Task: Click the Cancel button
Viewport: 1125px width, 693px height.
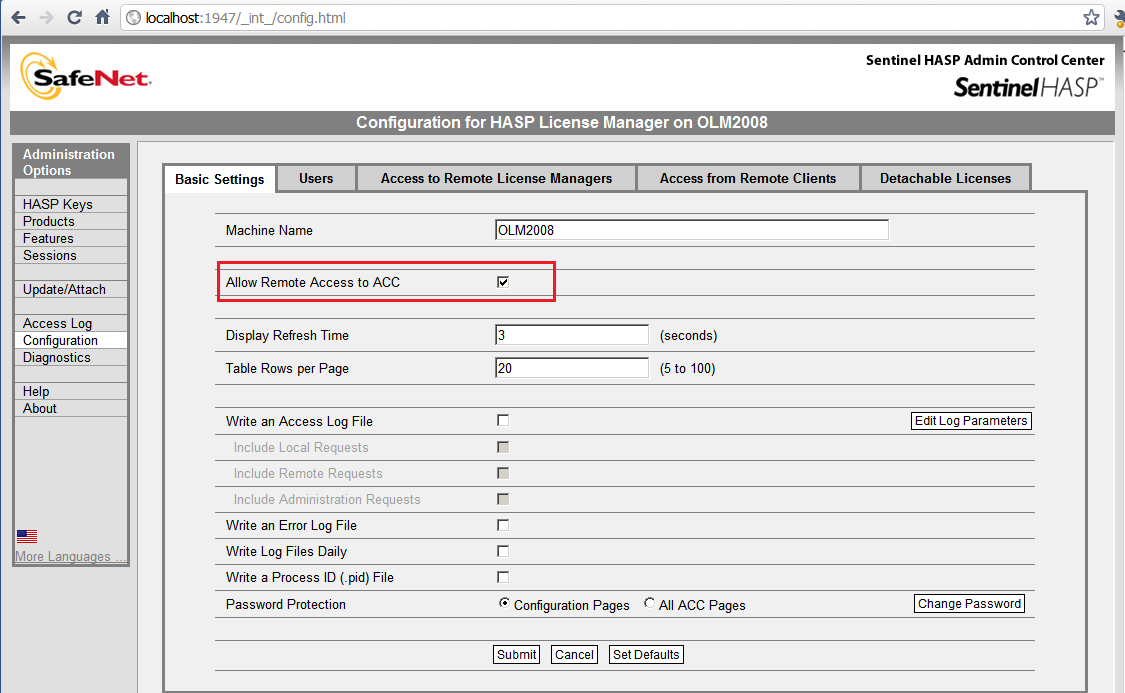Action: pos(574,654)
